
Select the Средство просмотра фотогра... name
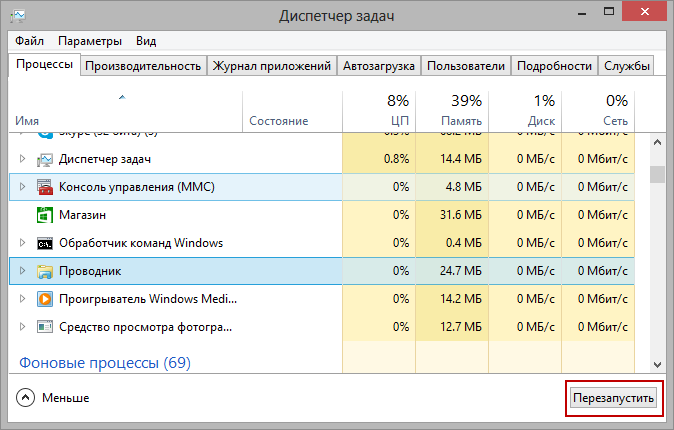[x=145, y=327]
